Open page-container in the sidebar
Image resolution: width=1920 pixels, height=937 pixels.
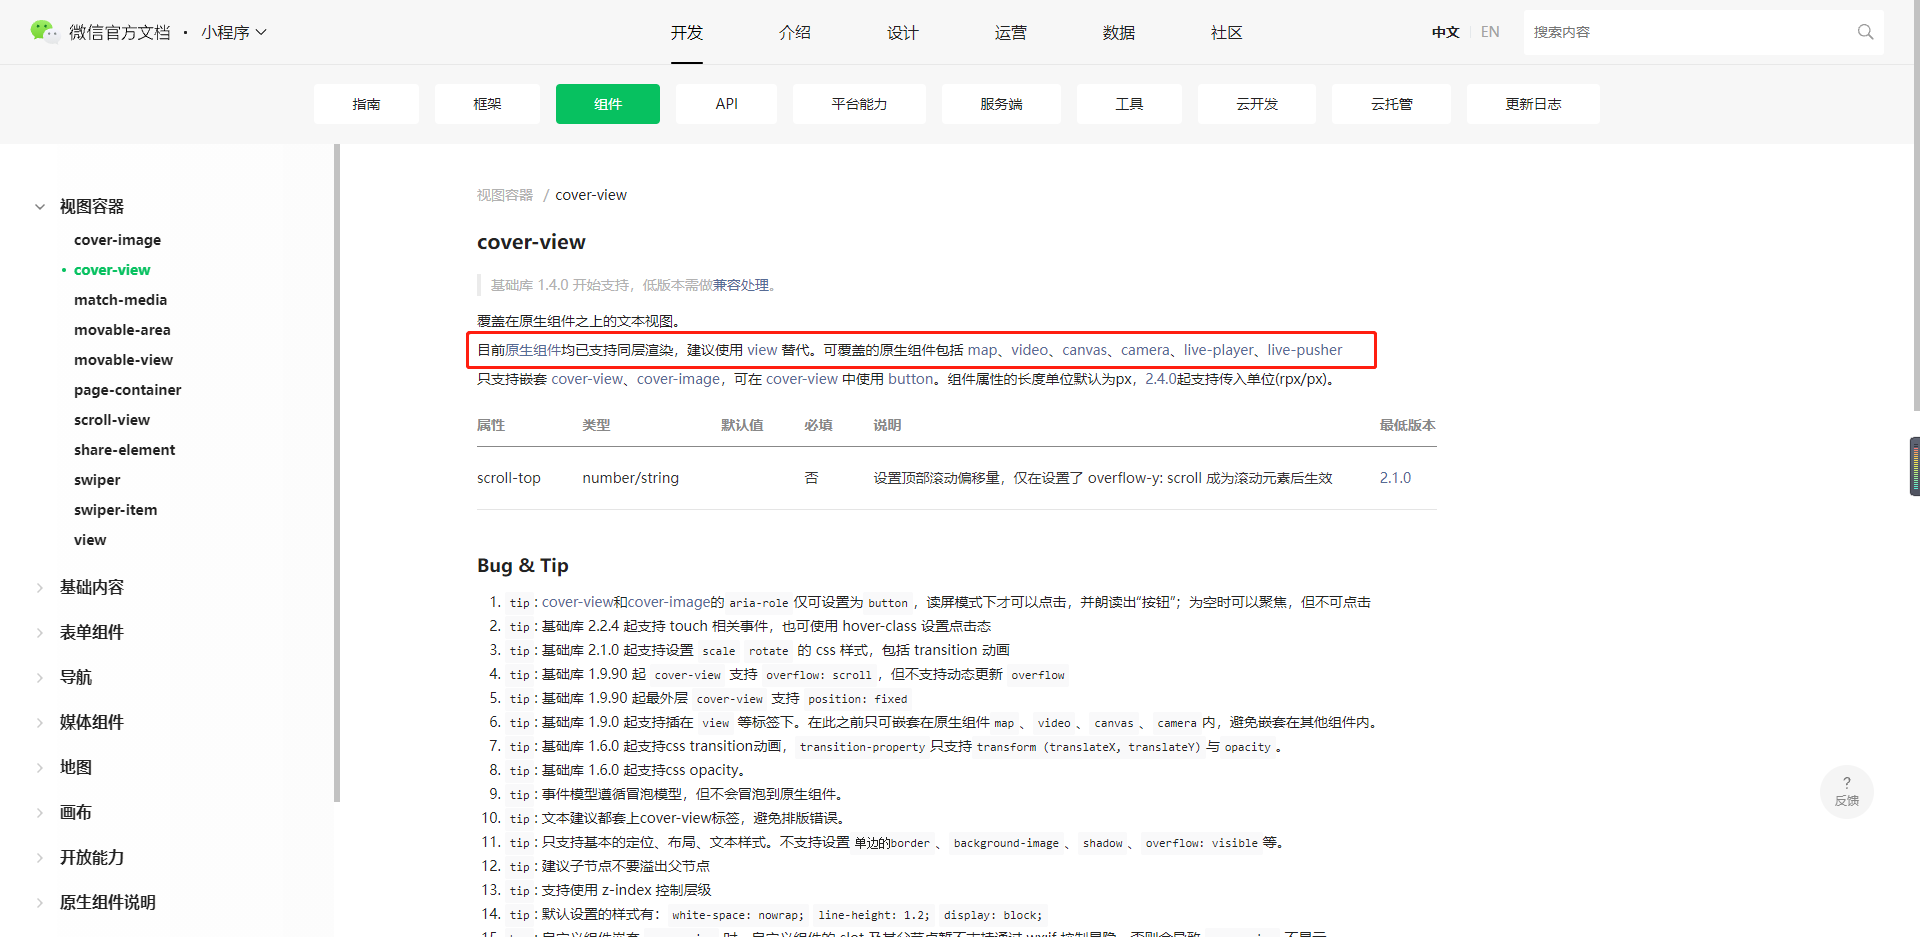tap(128, 390)
